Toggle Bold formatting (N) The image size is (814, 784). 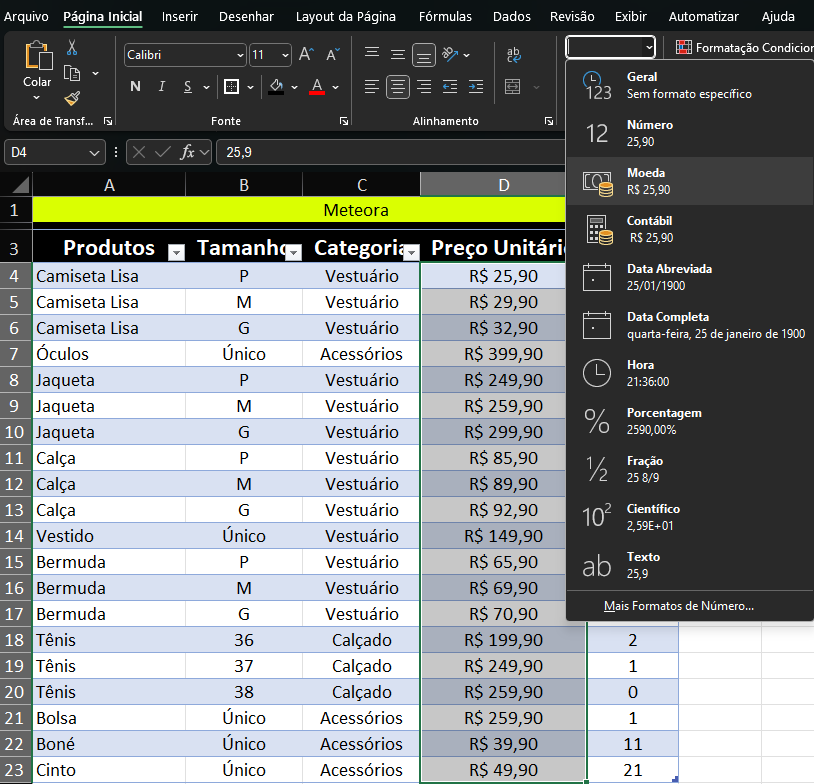135,87
